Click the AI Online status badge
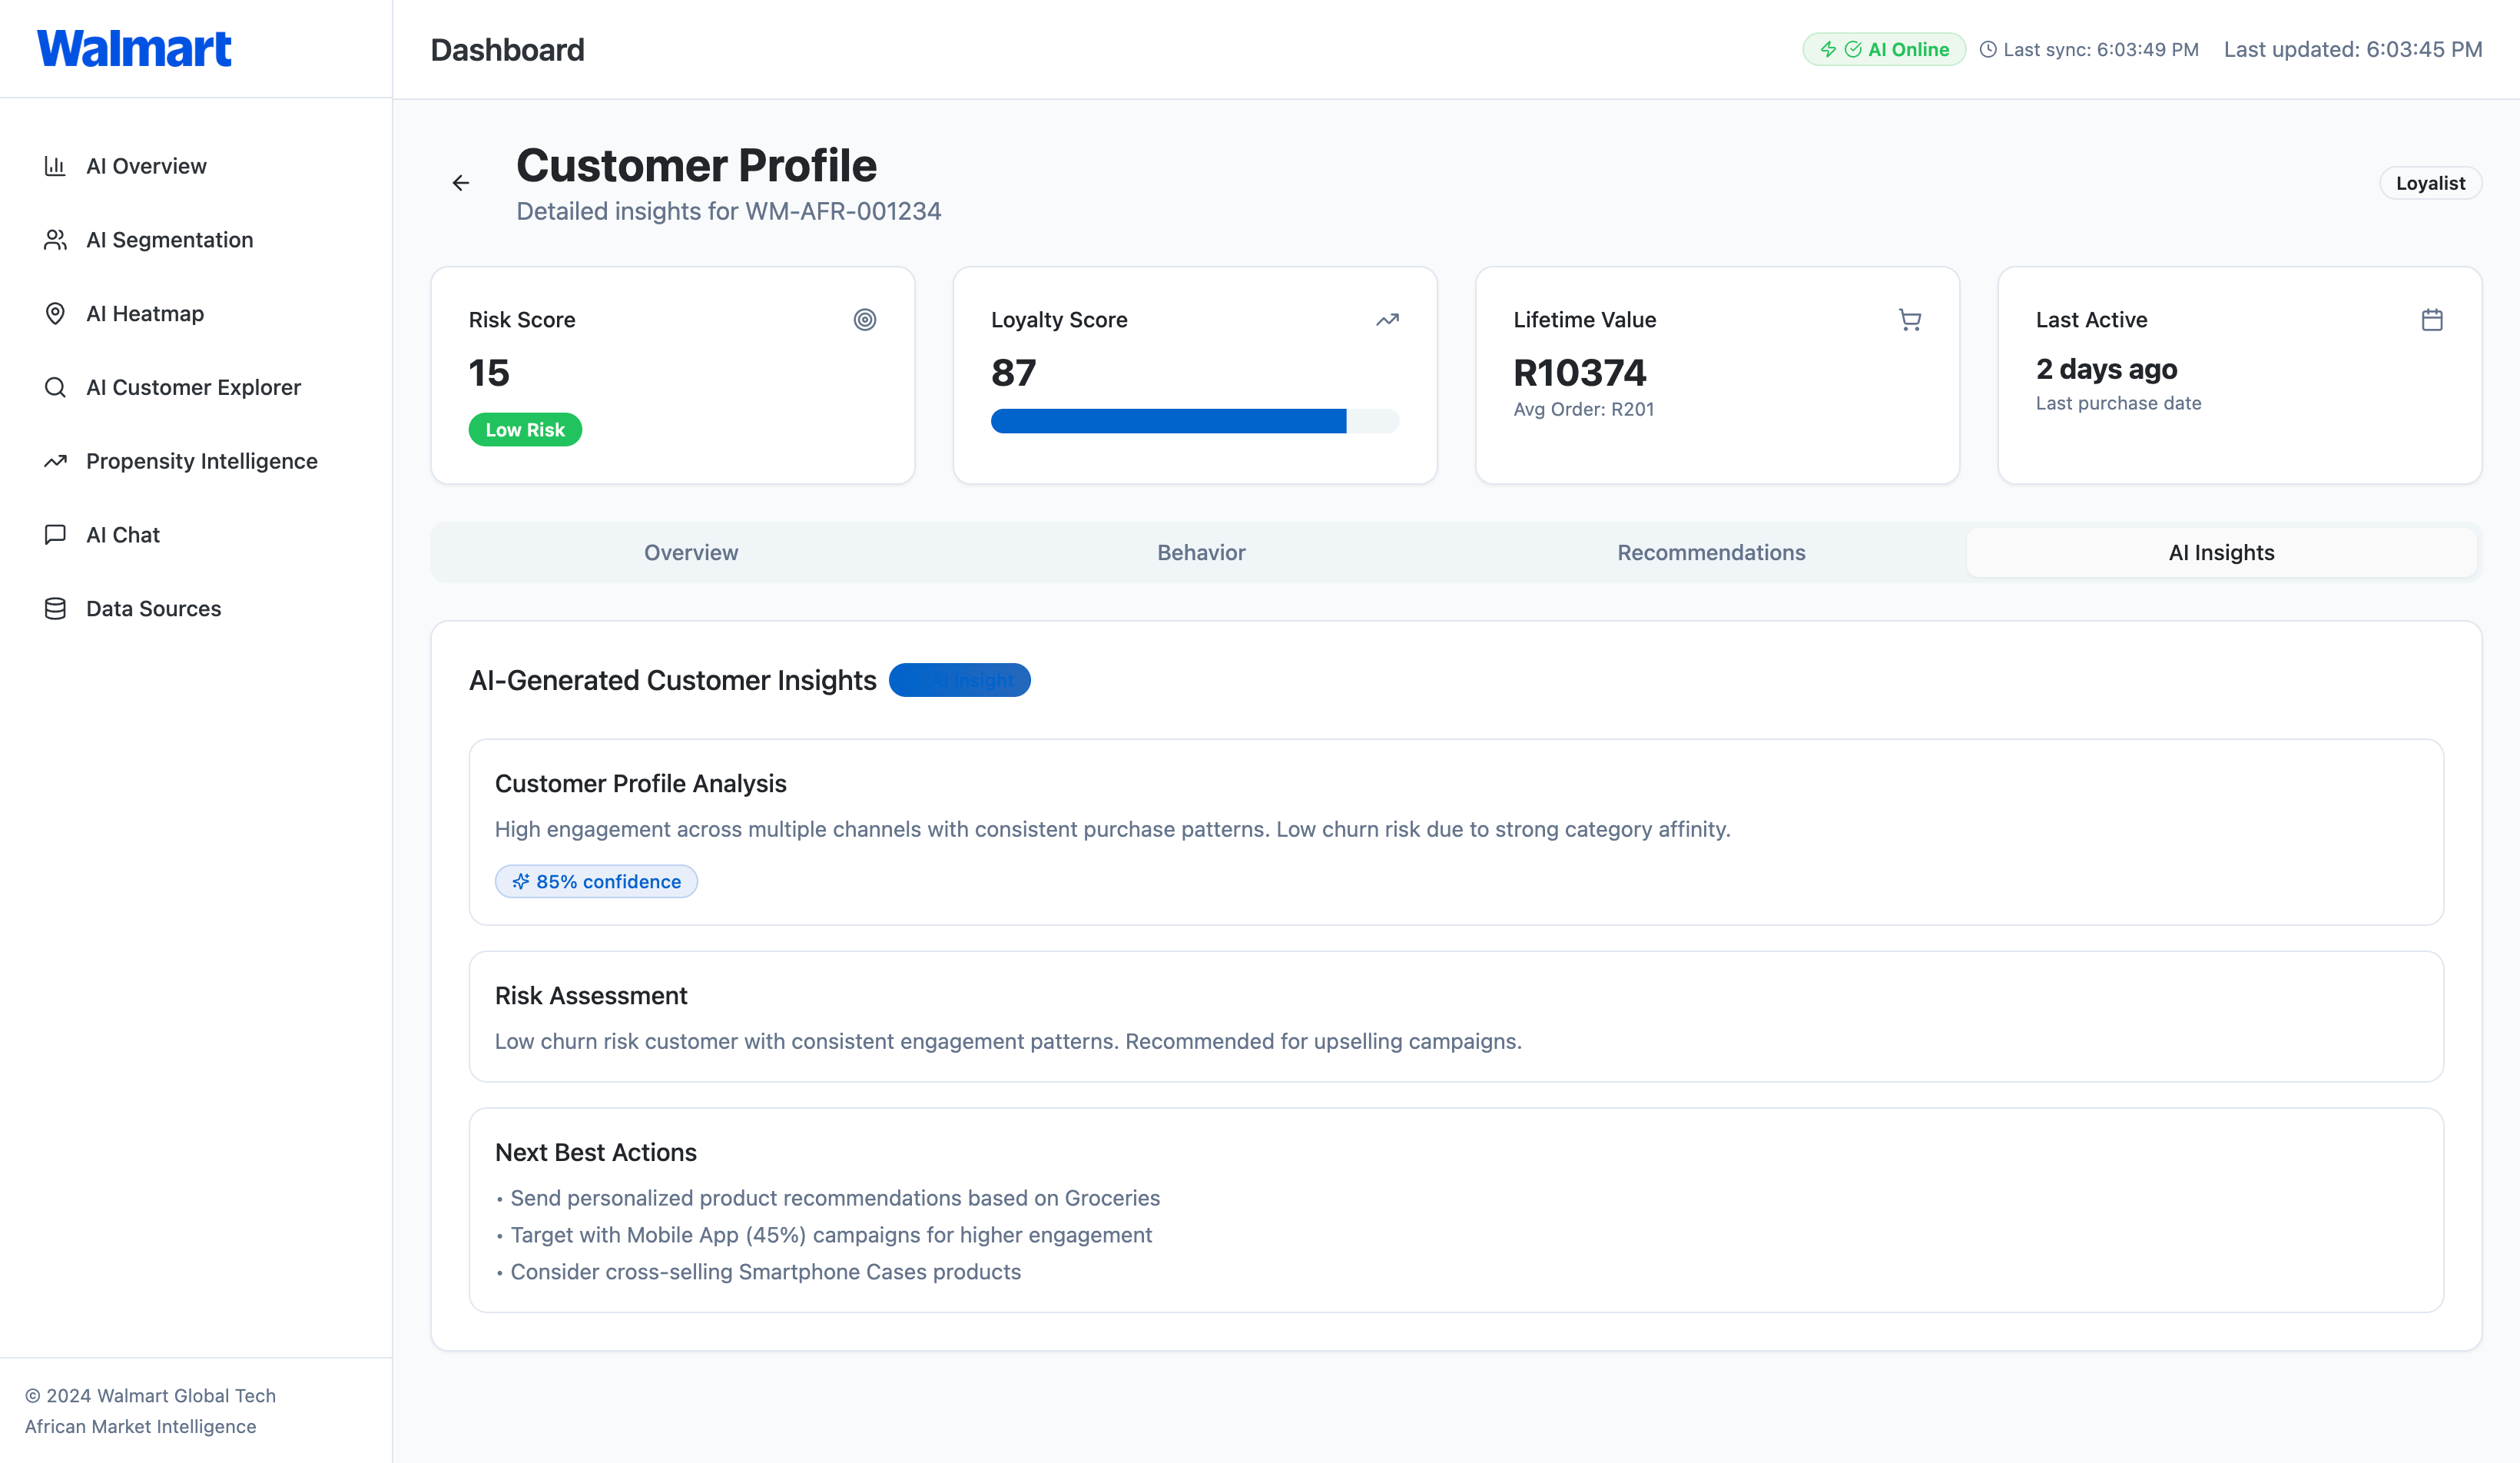Viewport: 2520px width, 1463px height. click(x=1884, y=49)
